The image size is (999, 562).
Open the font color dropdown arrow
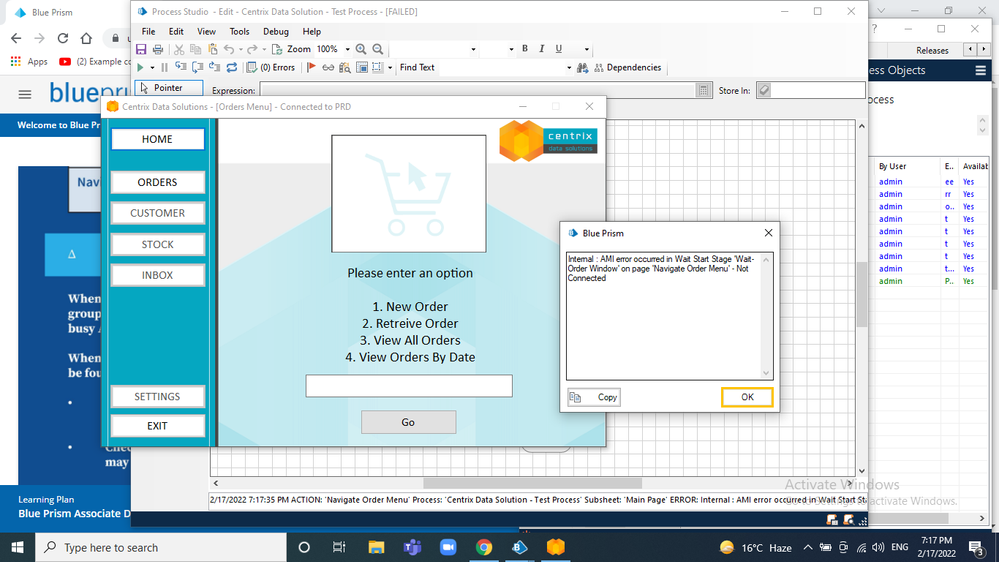[x=587, y=49]
